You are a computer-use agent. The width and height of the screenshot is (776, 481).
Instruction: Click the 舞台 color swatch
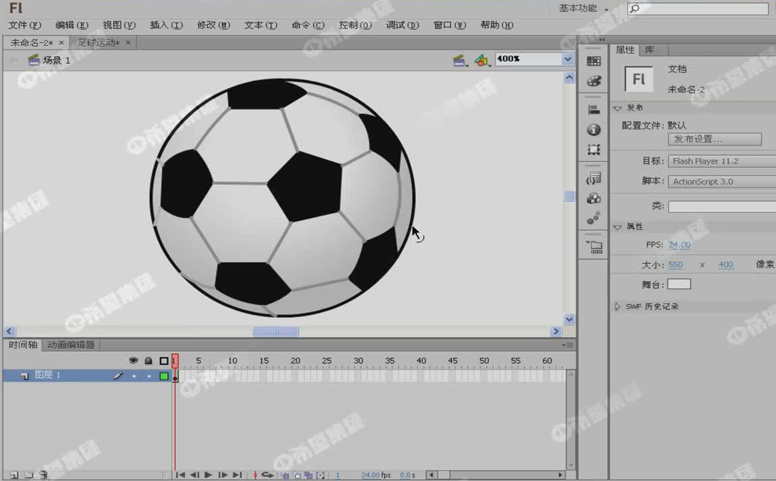coord(679,285)
